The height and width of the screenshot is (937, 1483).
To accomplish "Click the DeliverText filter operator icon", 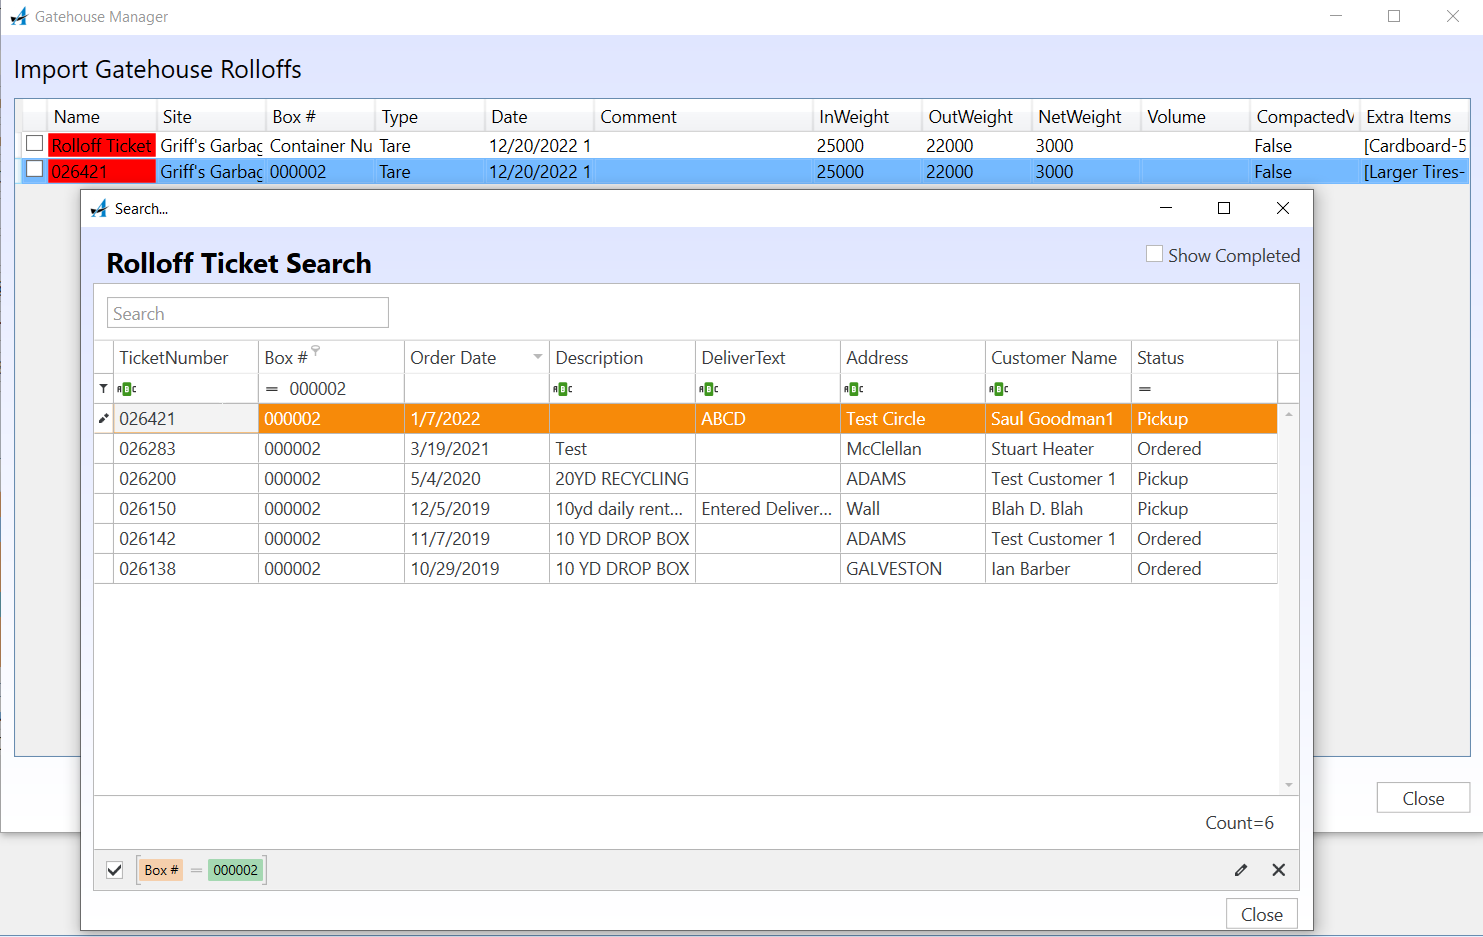I will [x=709, y=389].
